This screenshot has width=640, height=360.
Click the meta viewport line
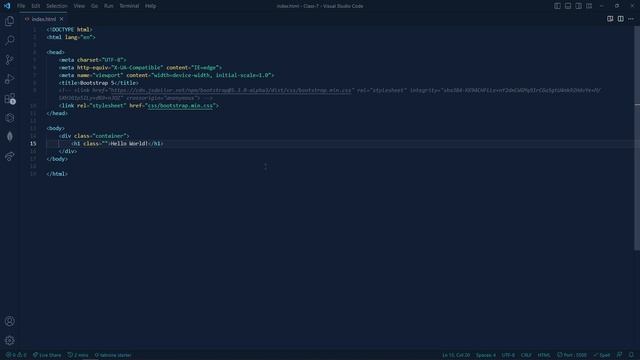167,75
